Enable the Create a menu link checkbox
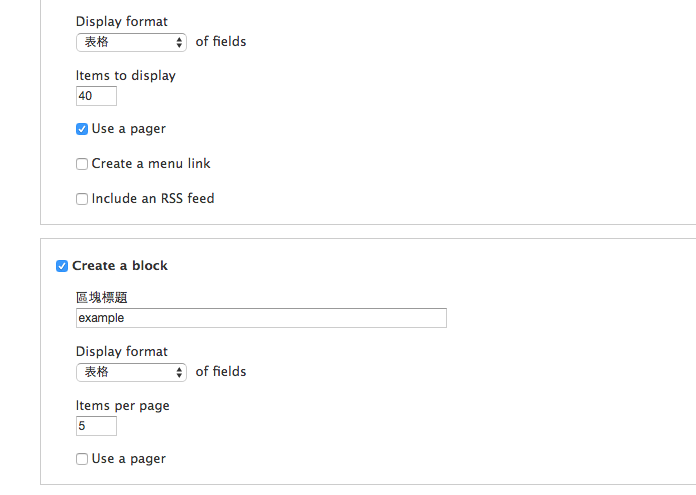The width and height of the screenshot is (696, 495). click(82, 164)
